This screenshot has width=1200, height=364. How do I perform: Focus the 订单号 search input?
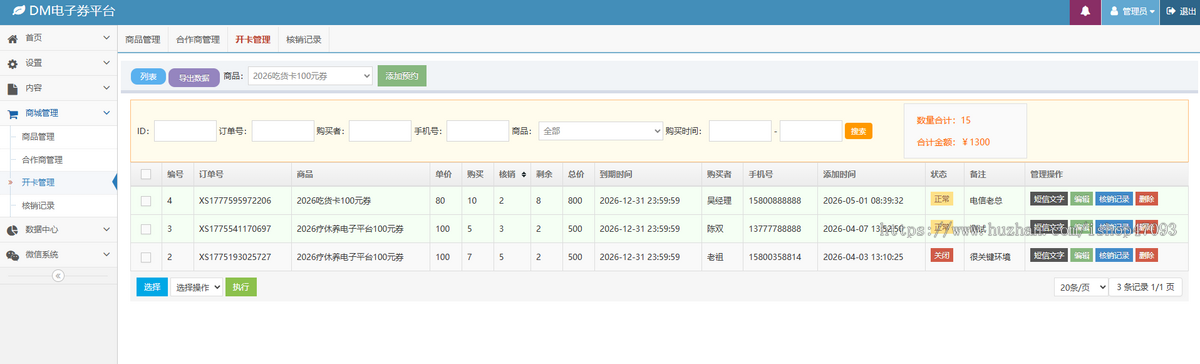click(x=283, y=131)
